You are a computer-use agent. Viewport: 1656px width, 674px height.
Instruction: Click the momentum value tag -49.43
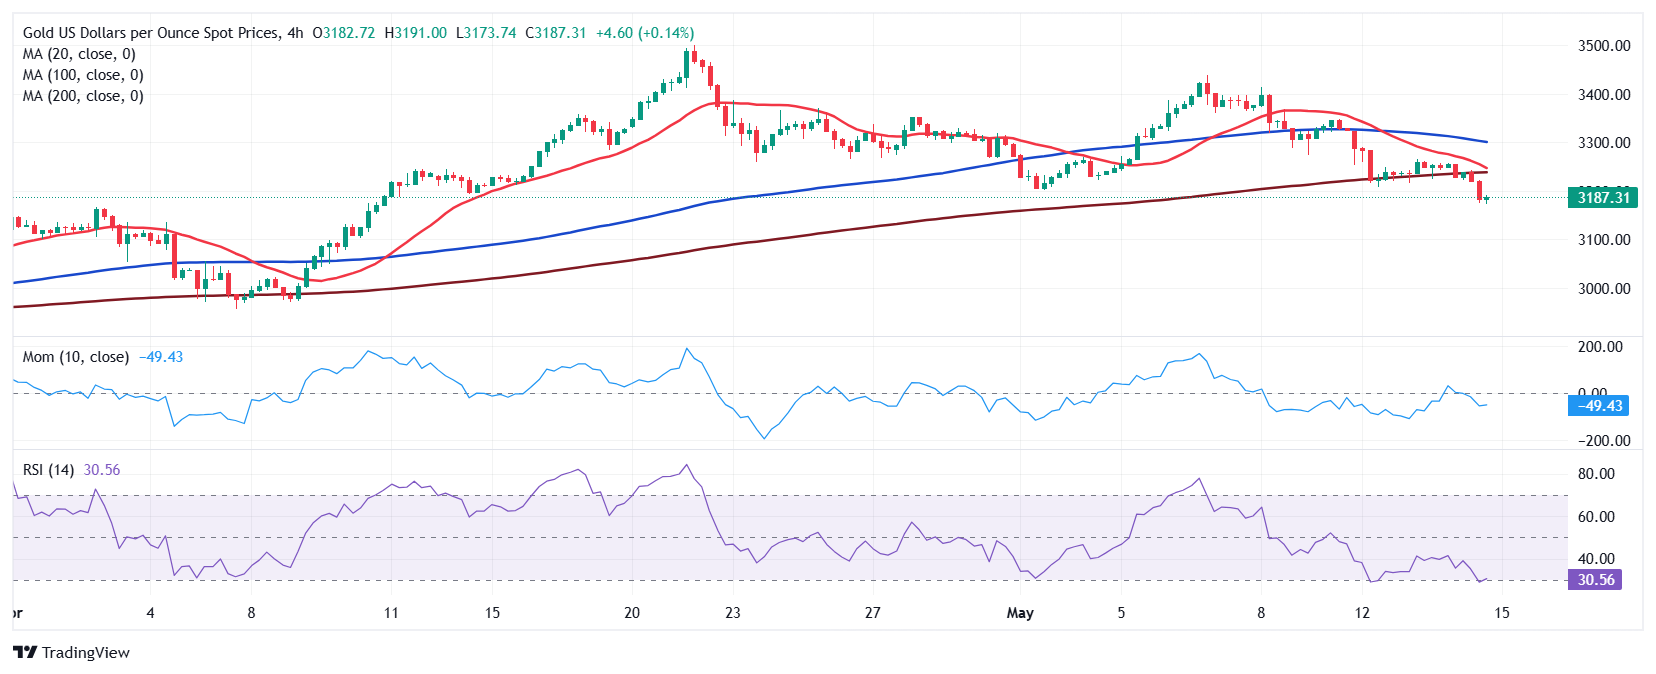click(1598, 405)
